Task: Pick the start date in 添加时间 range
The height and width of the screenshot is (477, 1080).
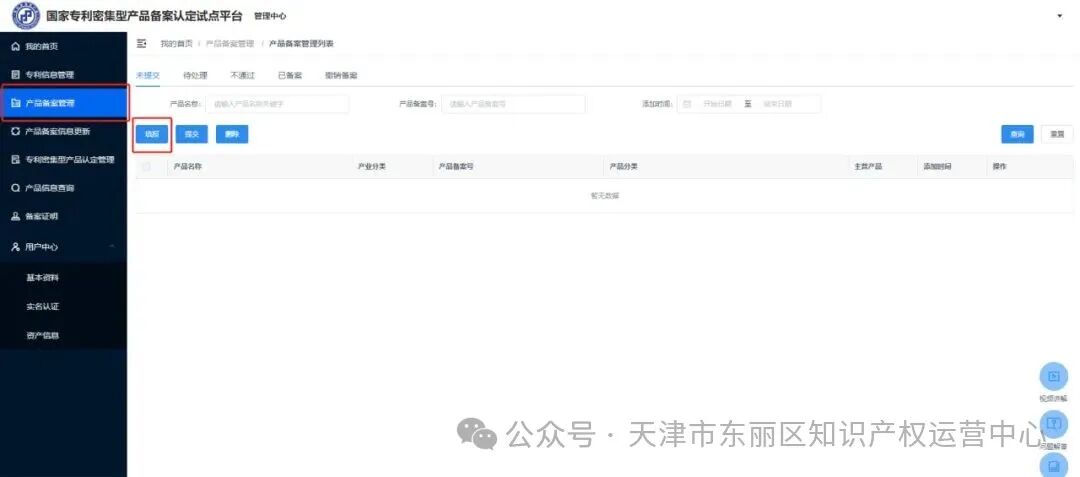Action: point(717,104)
